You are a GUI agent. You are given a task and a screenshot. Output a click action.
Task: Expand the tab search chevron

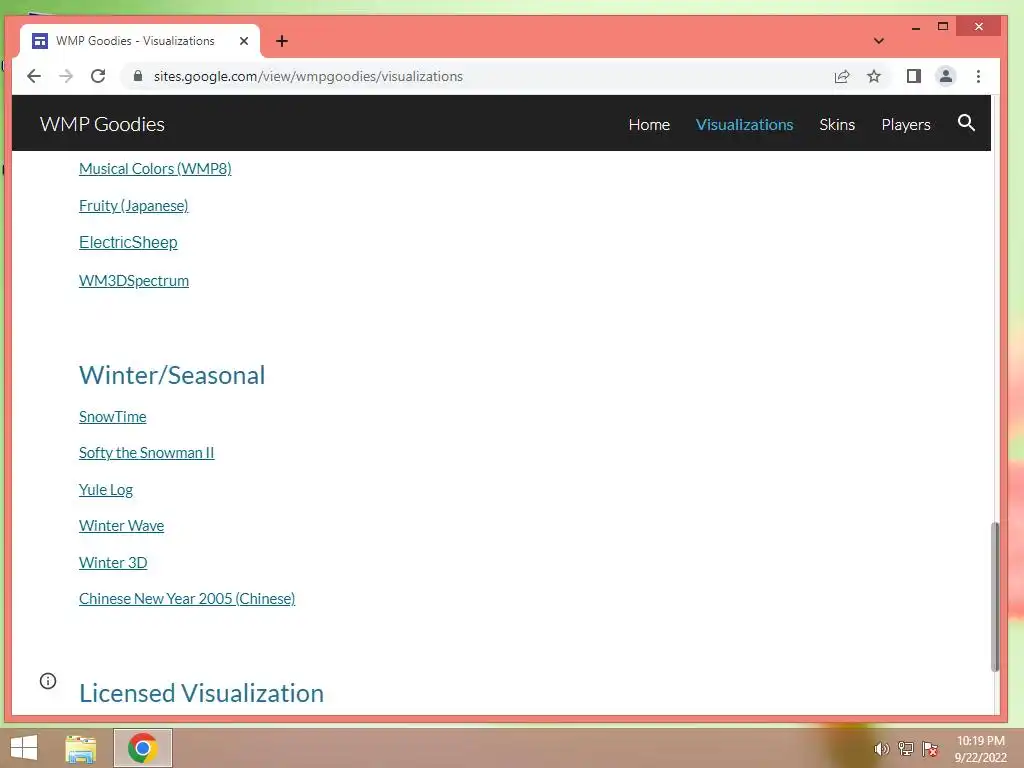coord(879,40)
